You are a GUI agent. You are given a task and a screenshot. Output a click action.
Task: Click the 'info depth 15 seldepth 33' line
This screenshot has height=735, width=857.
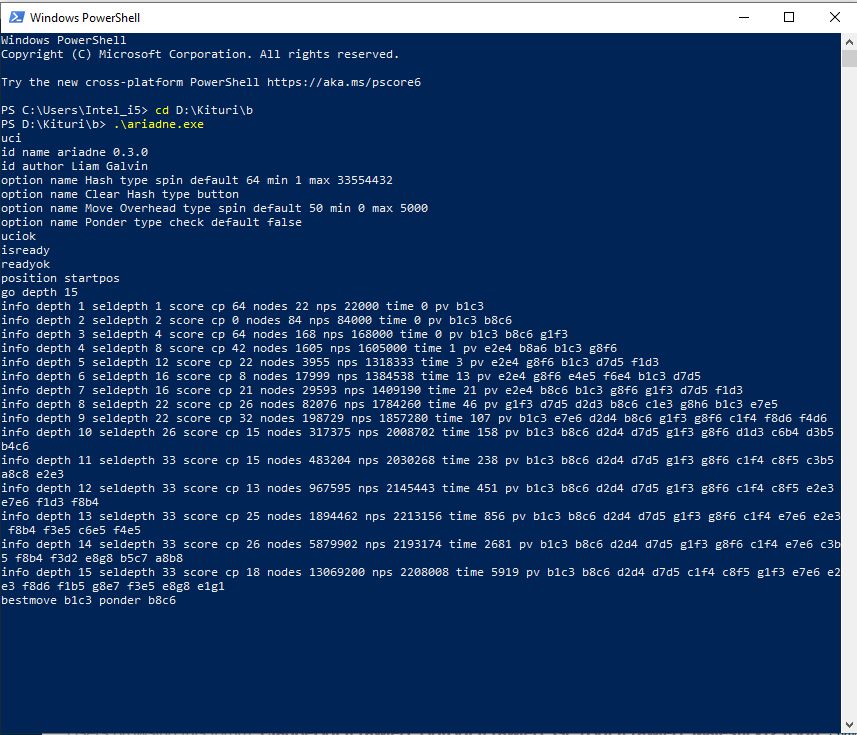(420, 579)
